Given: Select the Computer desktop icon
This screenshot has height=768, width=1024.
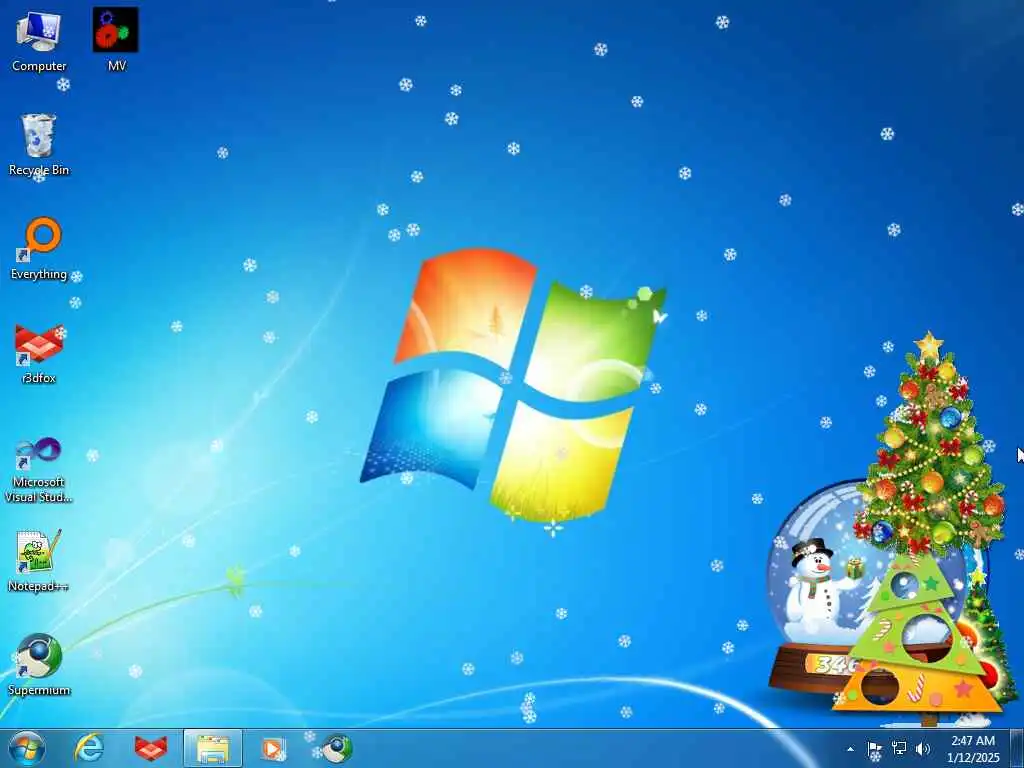Looking at the screenshot, I should [39, 41].
